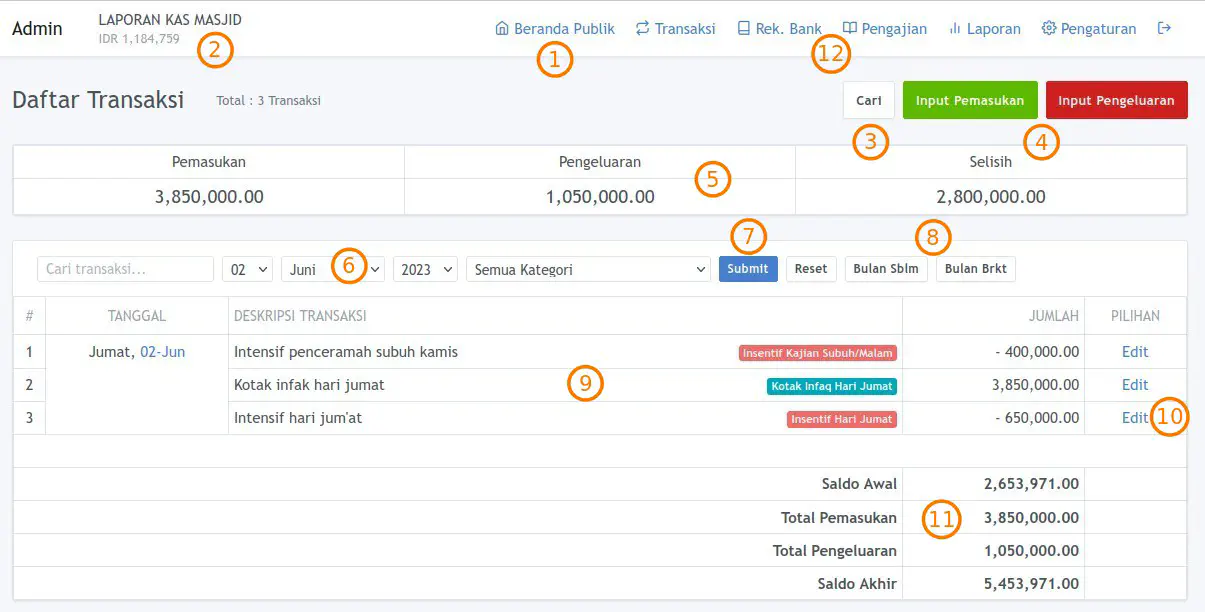Viewport: 1205px width, 612px height.
Task: Click the home icon beside Beranda Publik
Action: click(x=504, y=28)
